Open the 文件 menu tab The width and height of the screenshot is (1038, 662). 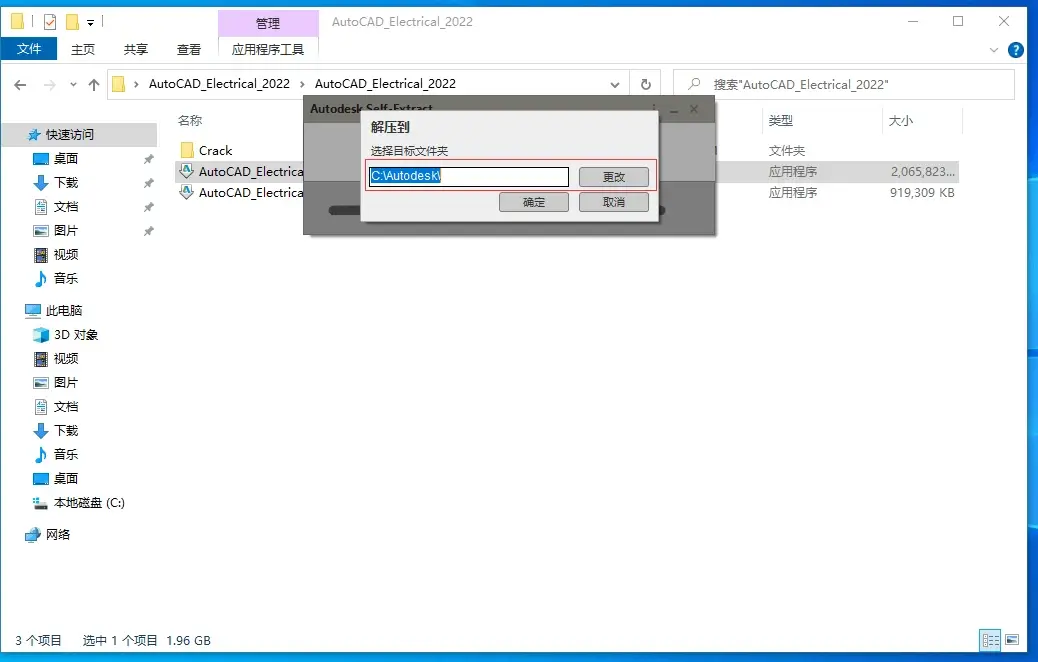(28, 49)
